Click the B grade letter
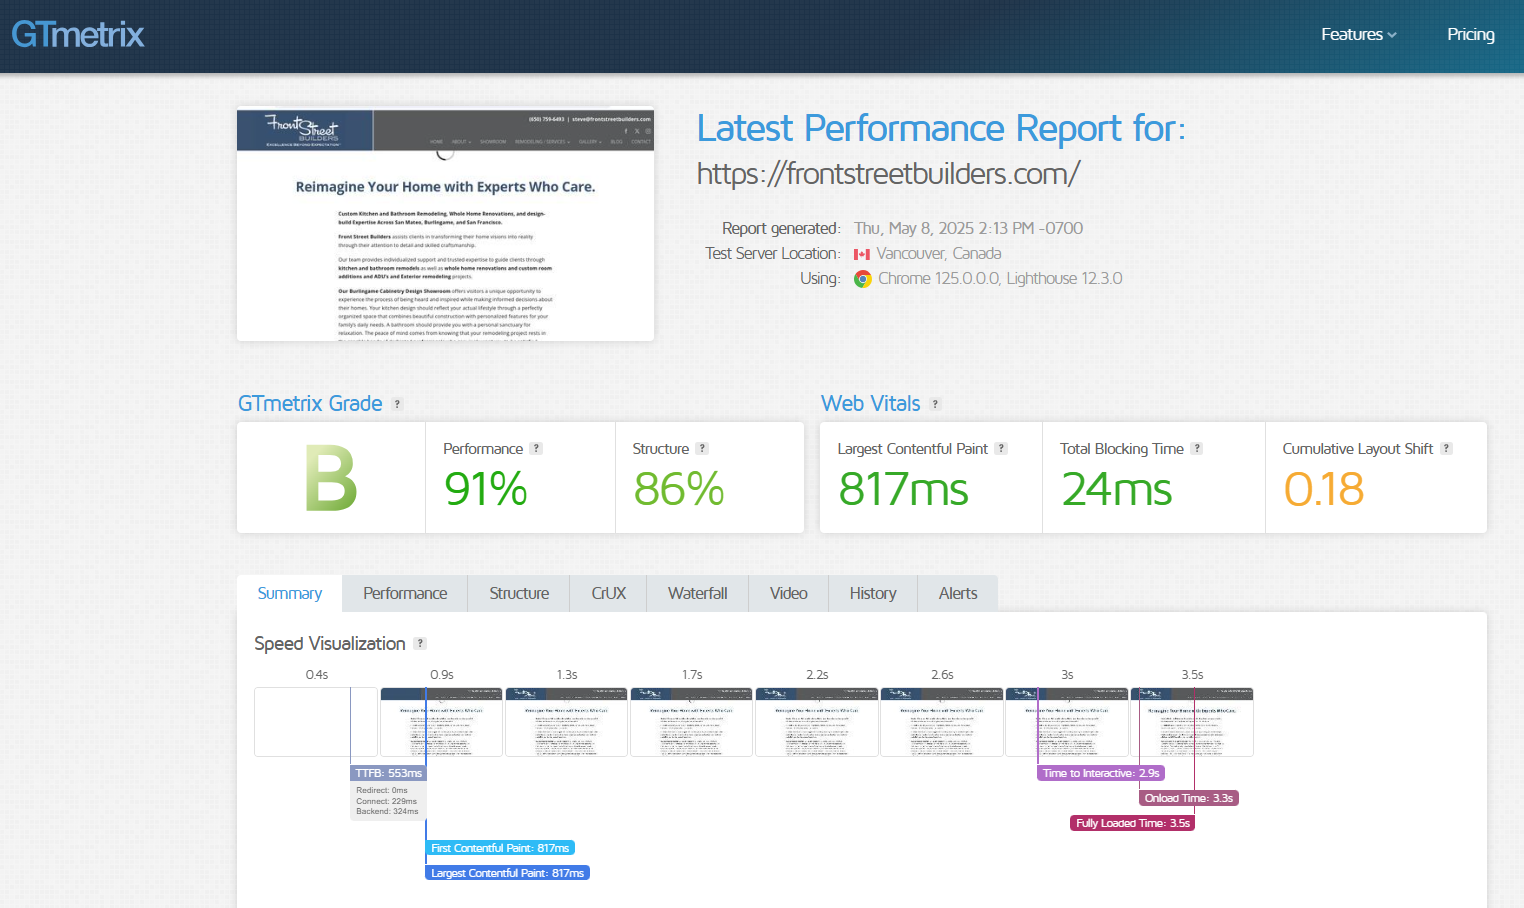1524x908 pixels. coord(331,479)
